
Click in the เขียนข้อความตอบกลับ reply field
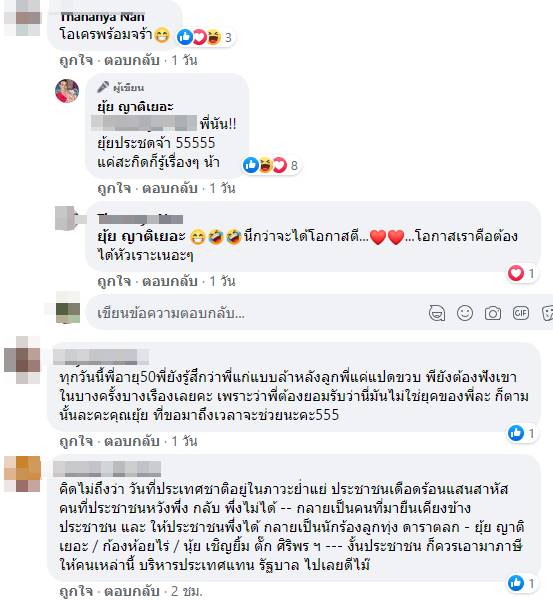point(261,313)
